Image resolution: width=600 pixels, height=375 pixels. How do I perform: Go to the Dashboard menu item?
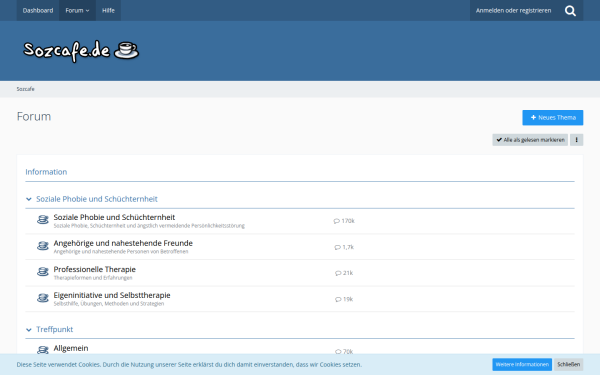38,10
